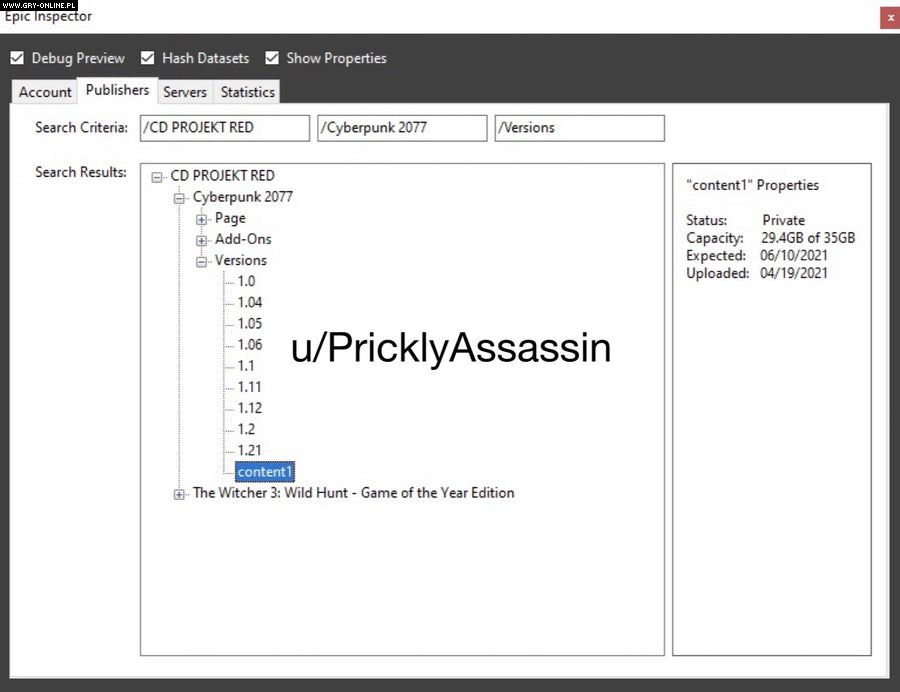Screen dimensions: 900x692
Task: Expand the Add-Ons node
Action: coord(201,240)
